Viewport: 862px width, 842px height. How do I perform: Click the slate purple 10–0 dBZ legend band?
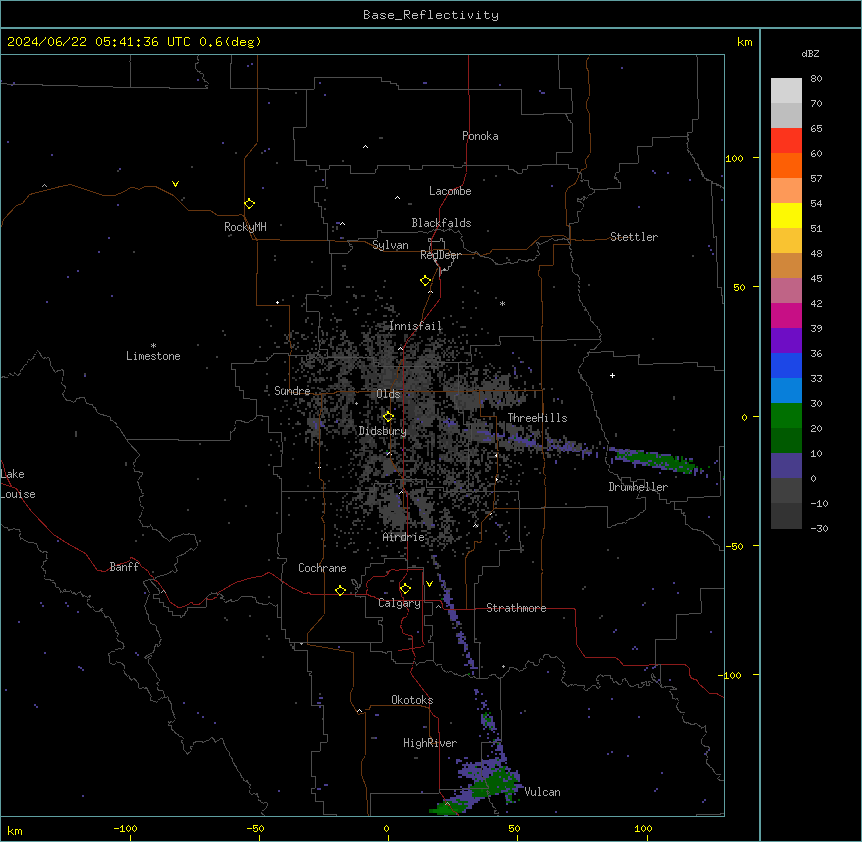pos(786,466)
